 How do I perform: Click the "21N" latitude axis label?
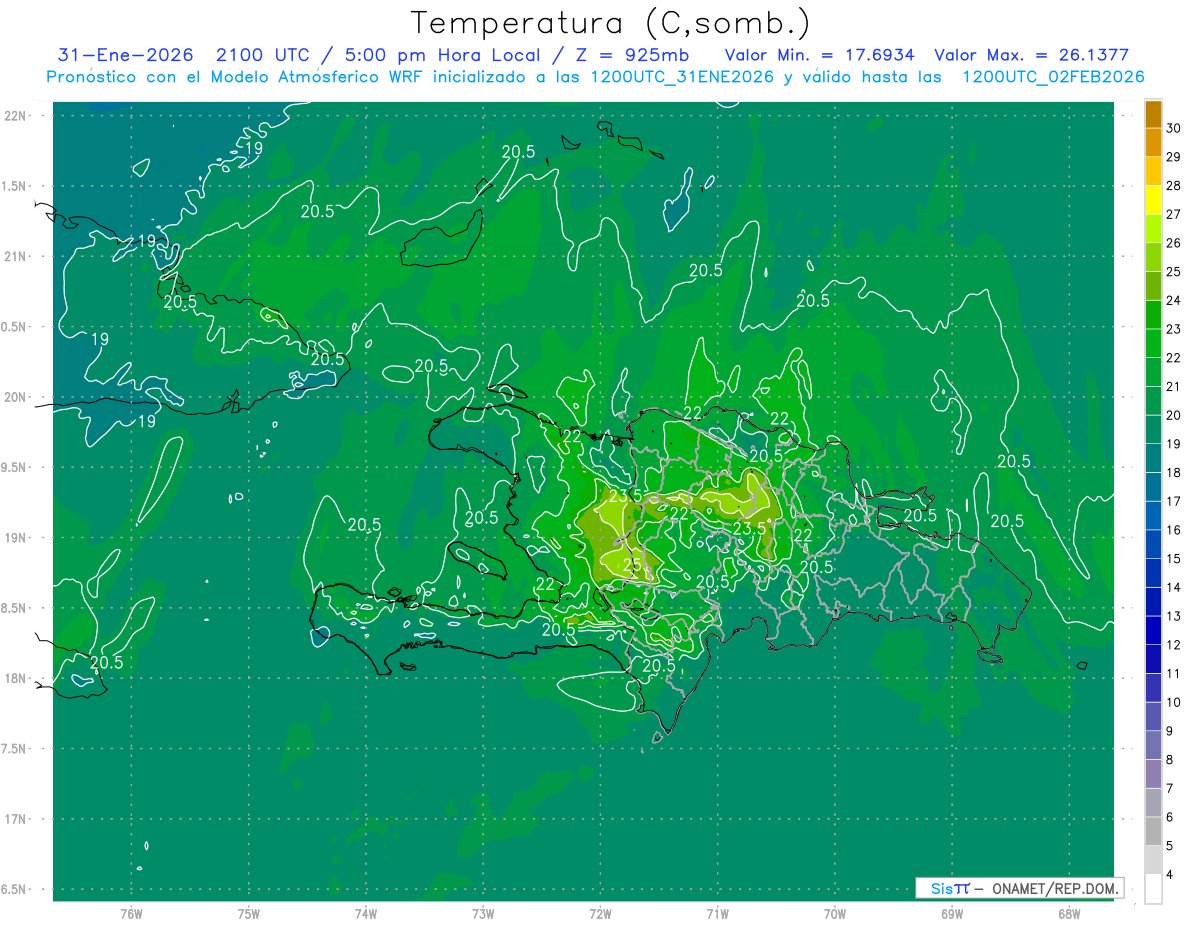pos(17,257)
